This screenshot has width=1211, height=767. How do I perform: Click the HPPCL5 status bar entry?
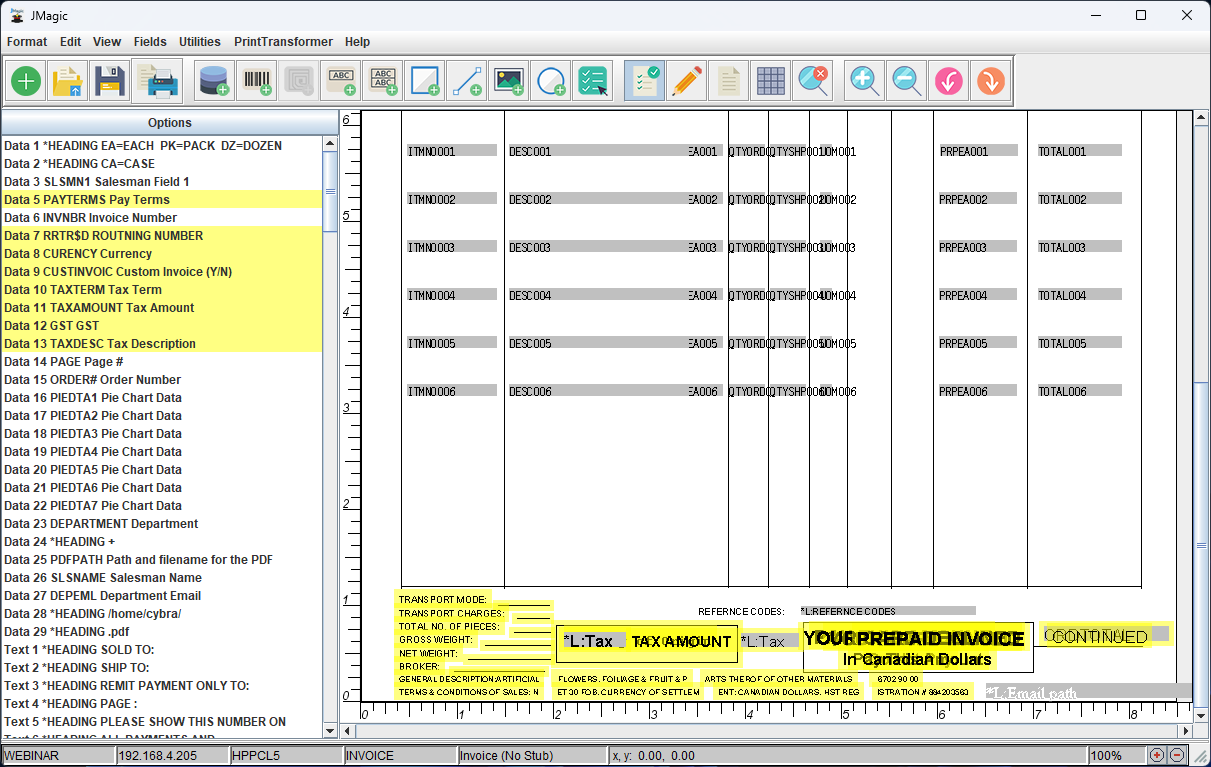click(286, 756)
